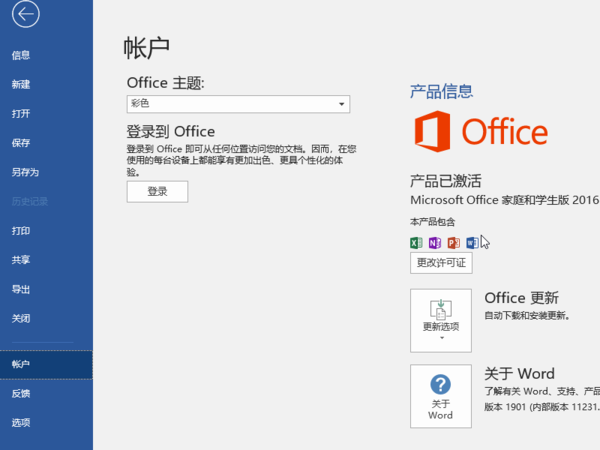The width and height of the screenshot is (600, 450).
Task: Expand the Office 主题 dropdown arrow
Action: tap(341, 104)
